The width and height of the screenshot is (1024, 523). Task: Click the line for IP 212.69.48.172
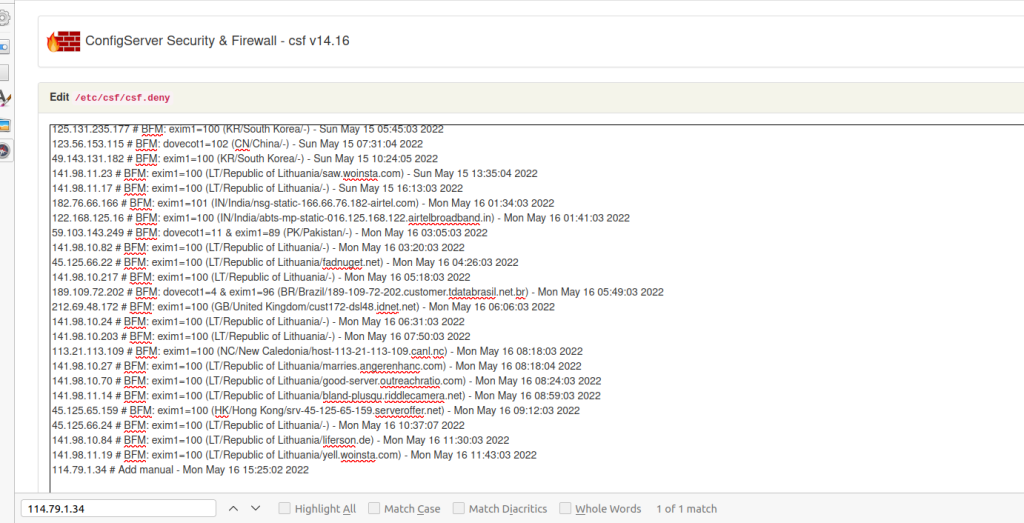[303, 307]
